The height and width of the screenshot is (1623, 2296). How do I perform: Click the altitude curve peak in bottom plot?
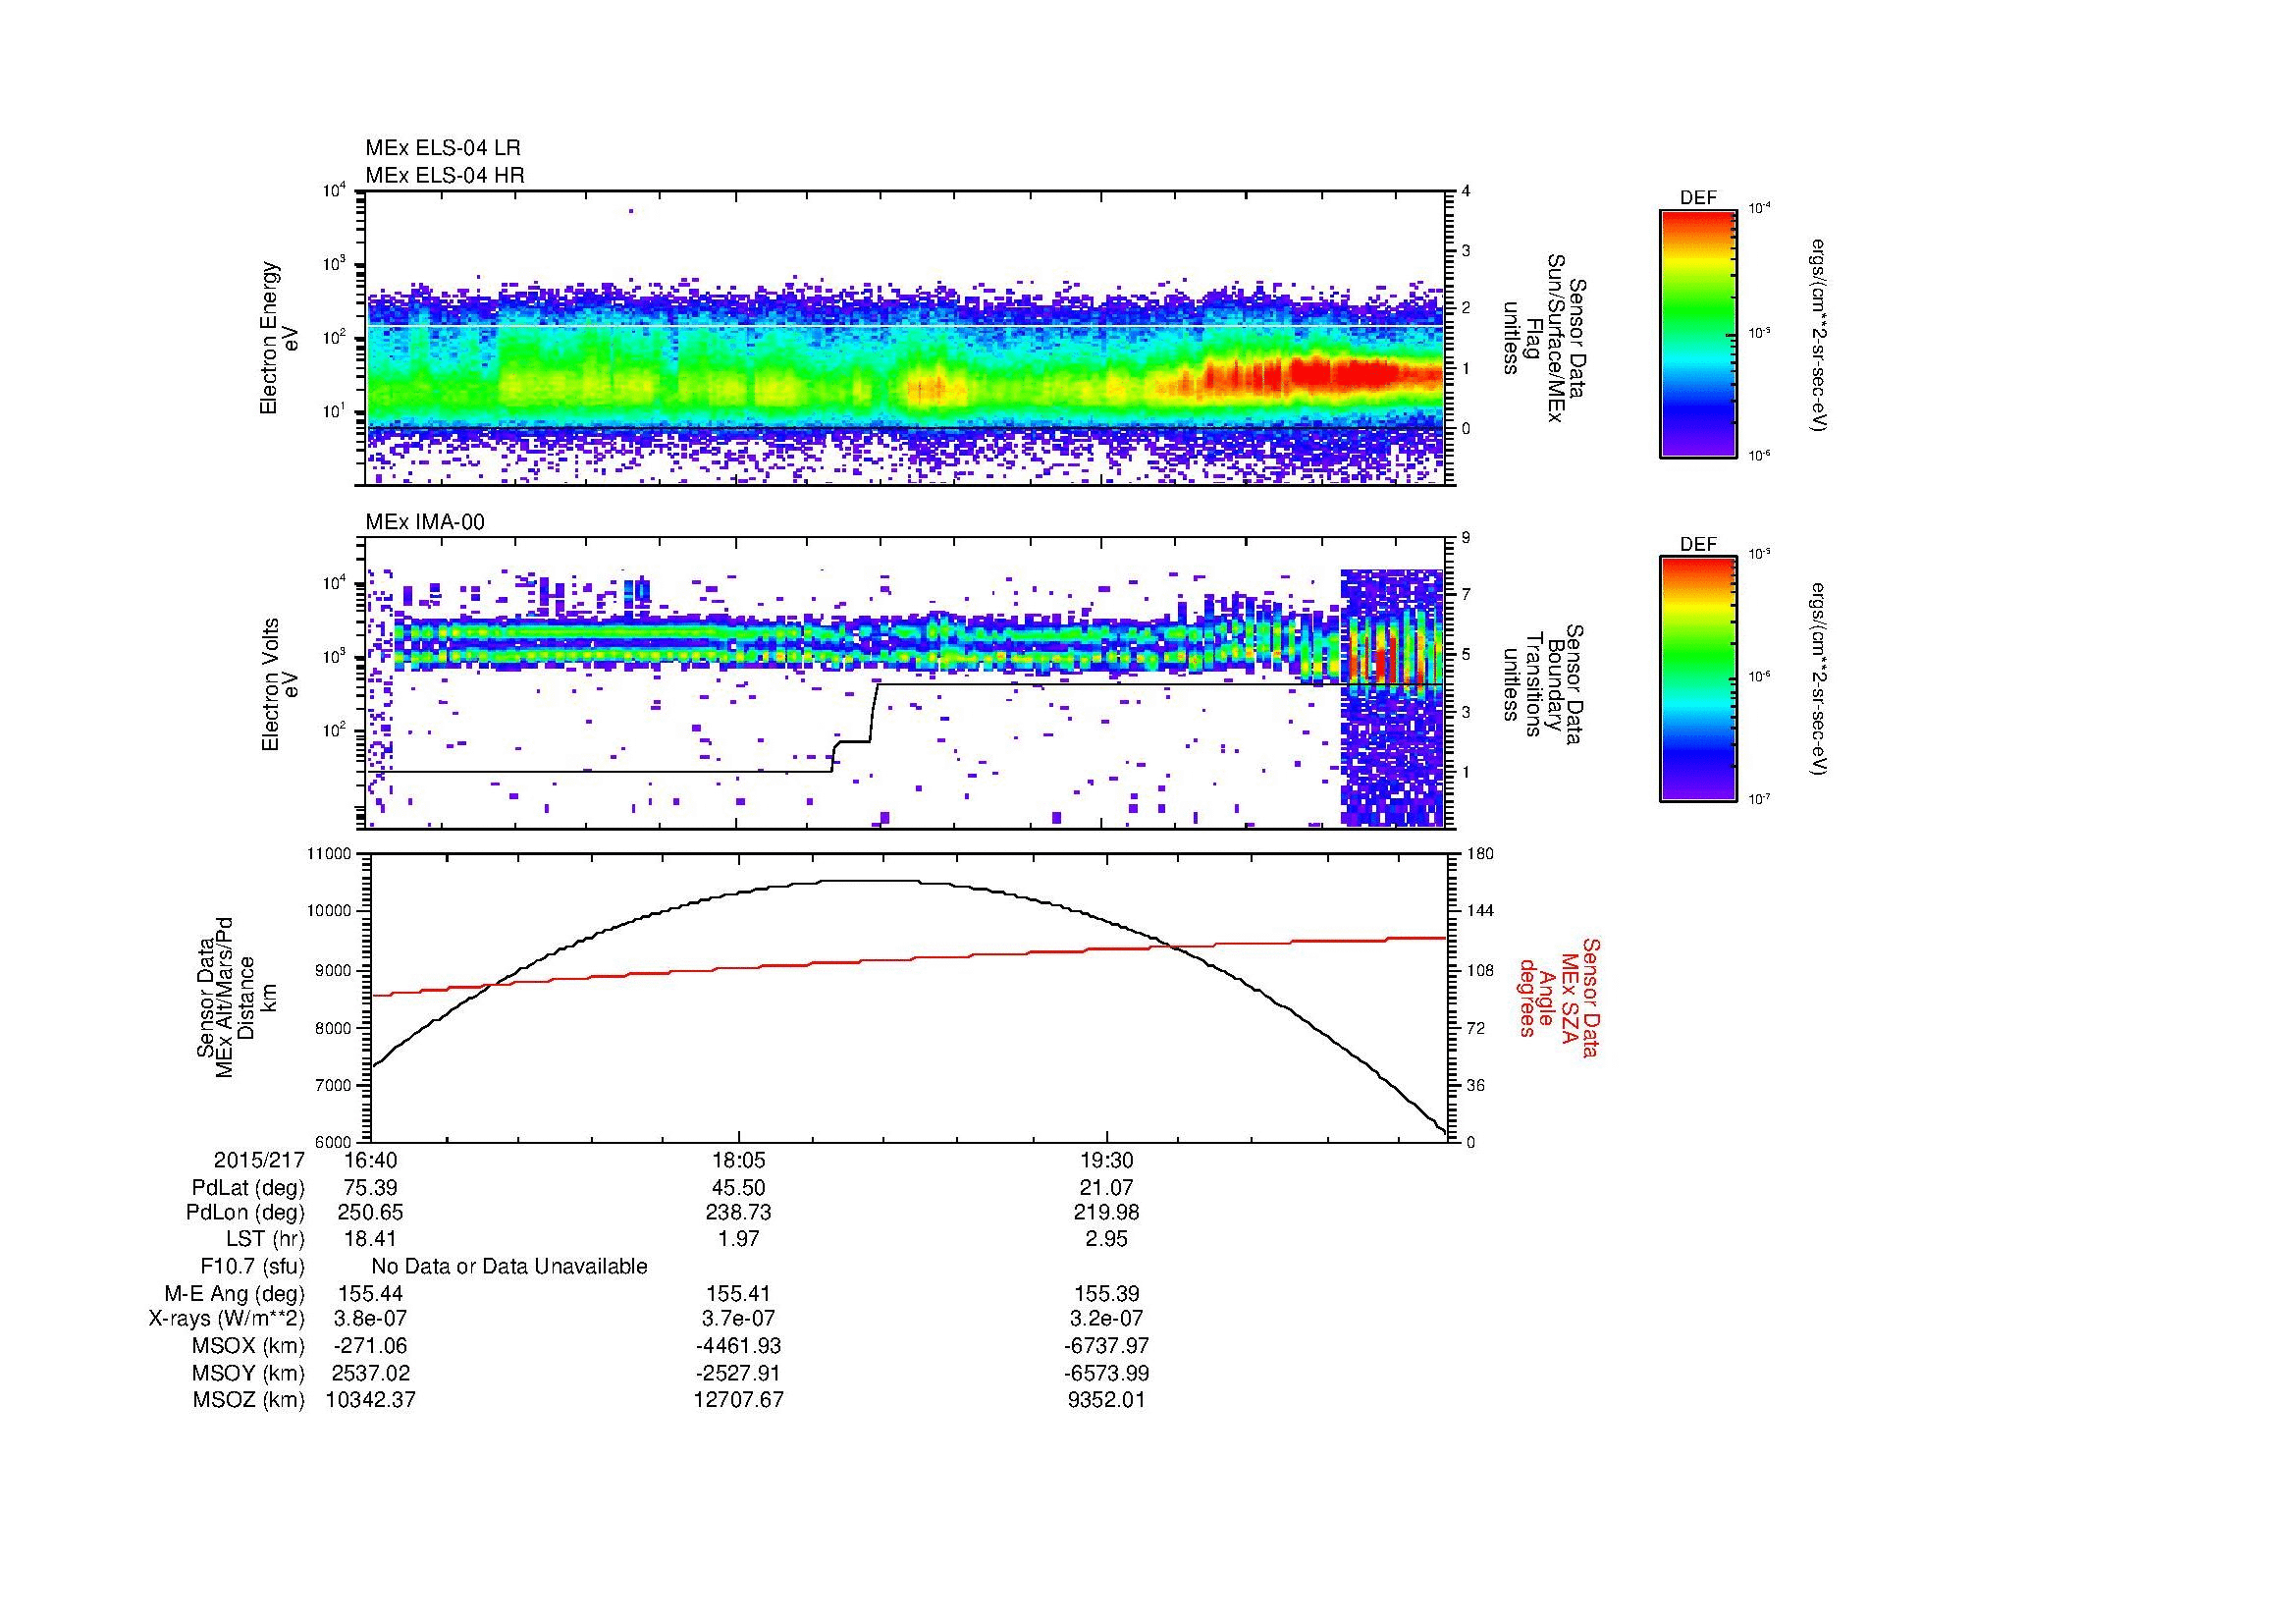pos(868,881)
